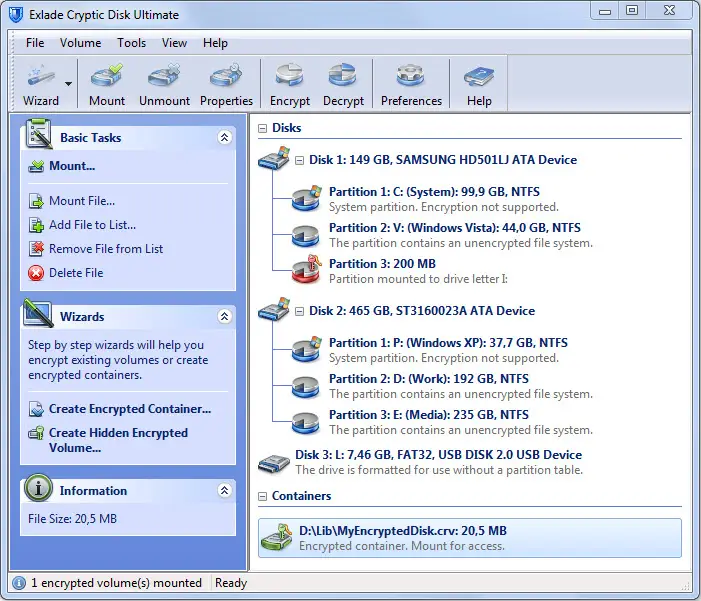Maximize the Exlade Cryptic Disk window

click(x=632, y=10)
